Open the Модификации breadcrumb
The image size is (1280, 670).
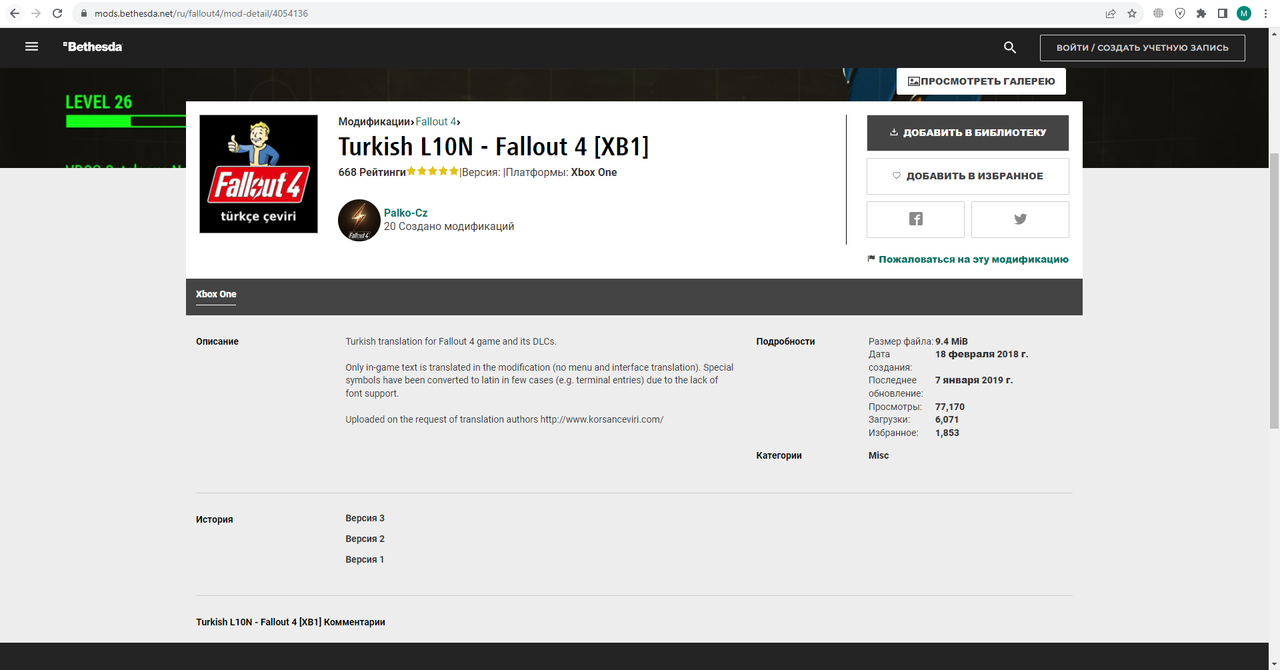pos(374,122)
